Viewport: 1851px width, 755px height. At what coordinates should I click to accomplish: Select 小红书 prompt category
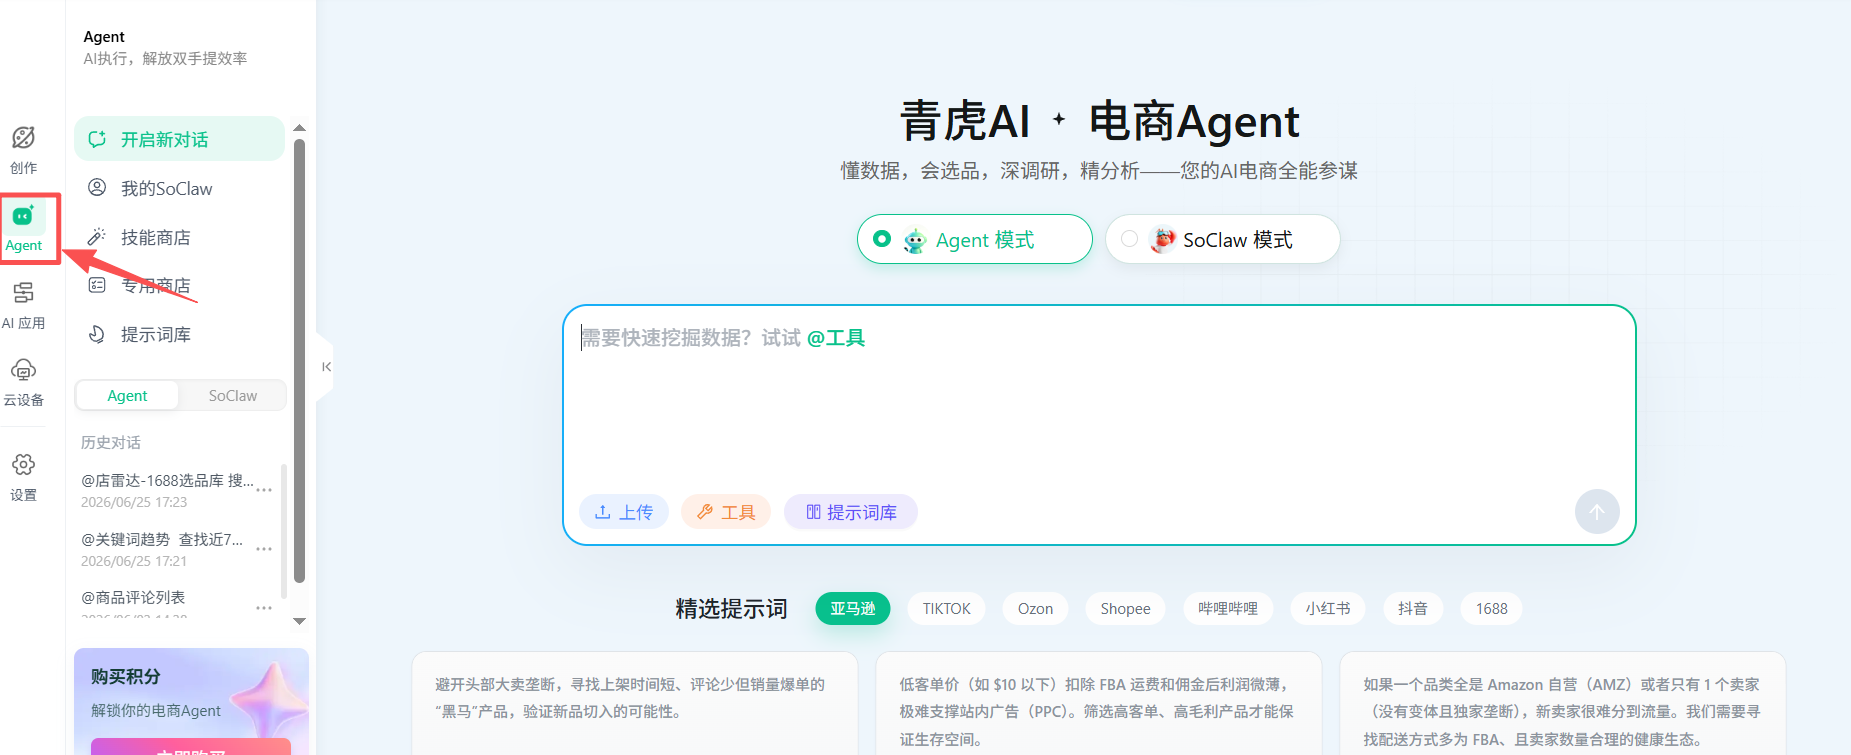pyautogui.click(x=1328, y=608)
